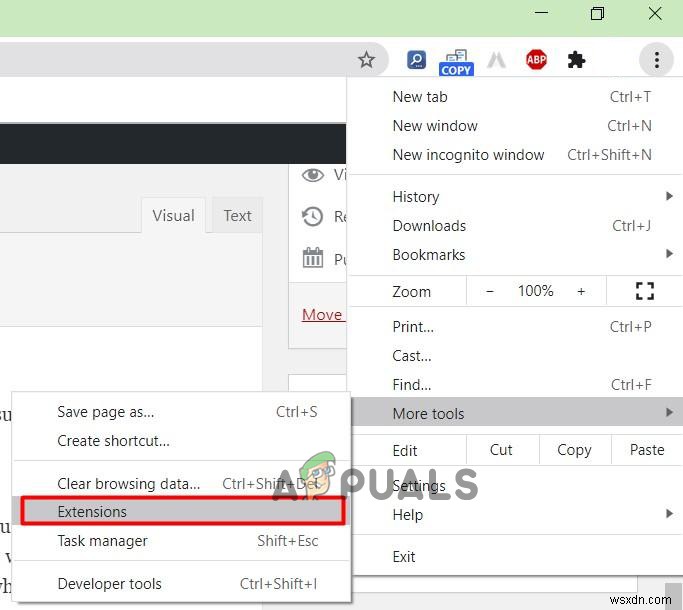
Task: Click Paste in the Edit row
Action: coord(647,450)
